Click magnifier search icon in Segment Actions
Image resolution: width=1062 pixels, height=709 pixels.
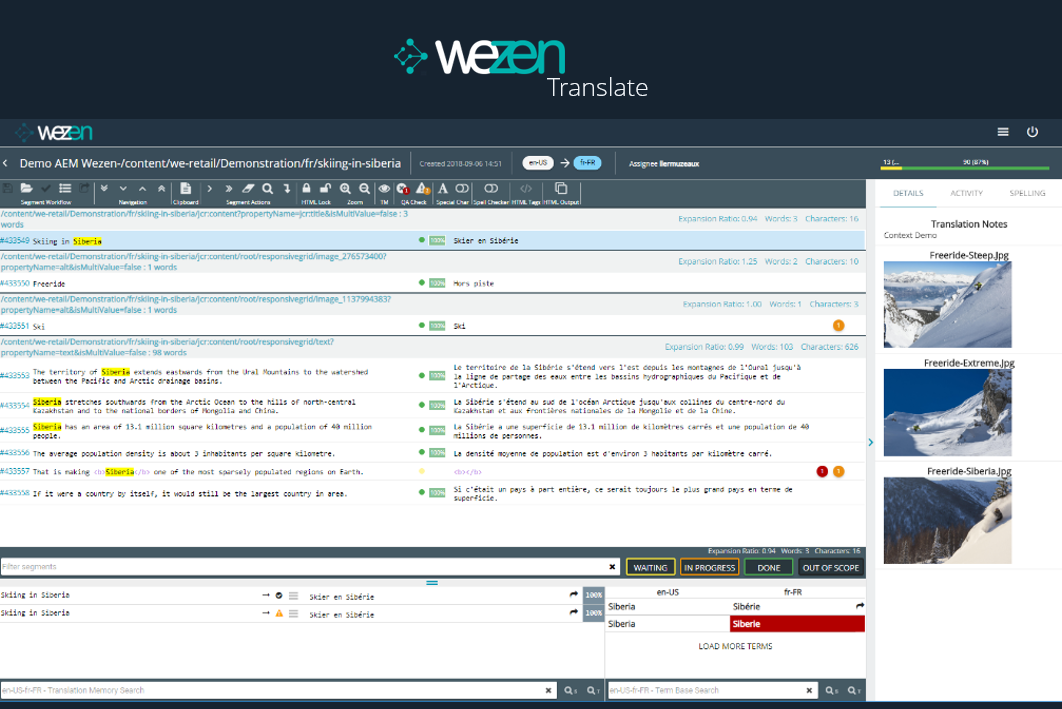[268, 188]
